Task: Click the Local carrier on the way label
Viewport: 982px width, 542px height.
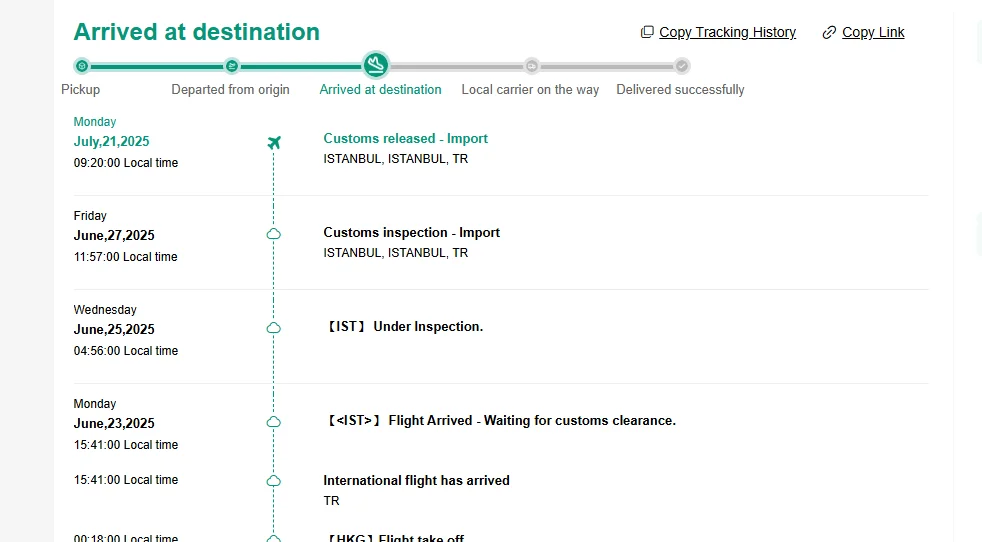Action: point(530,89)
